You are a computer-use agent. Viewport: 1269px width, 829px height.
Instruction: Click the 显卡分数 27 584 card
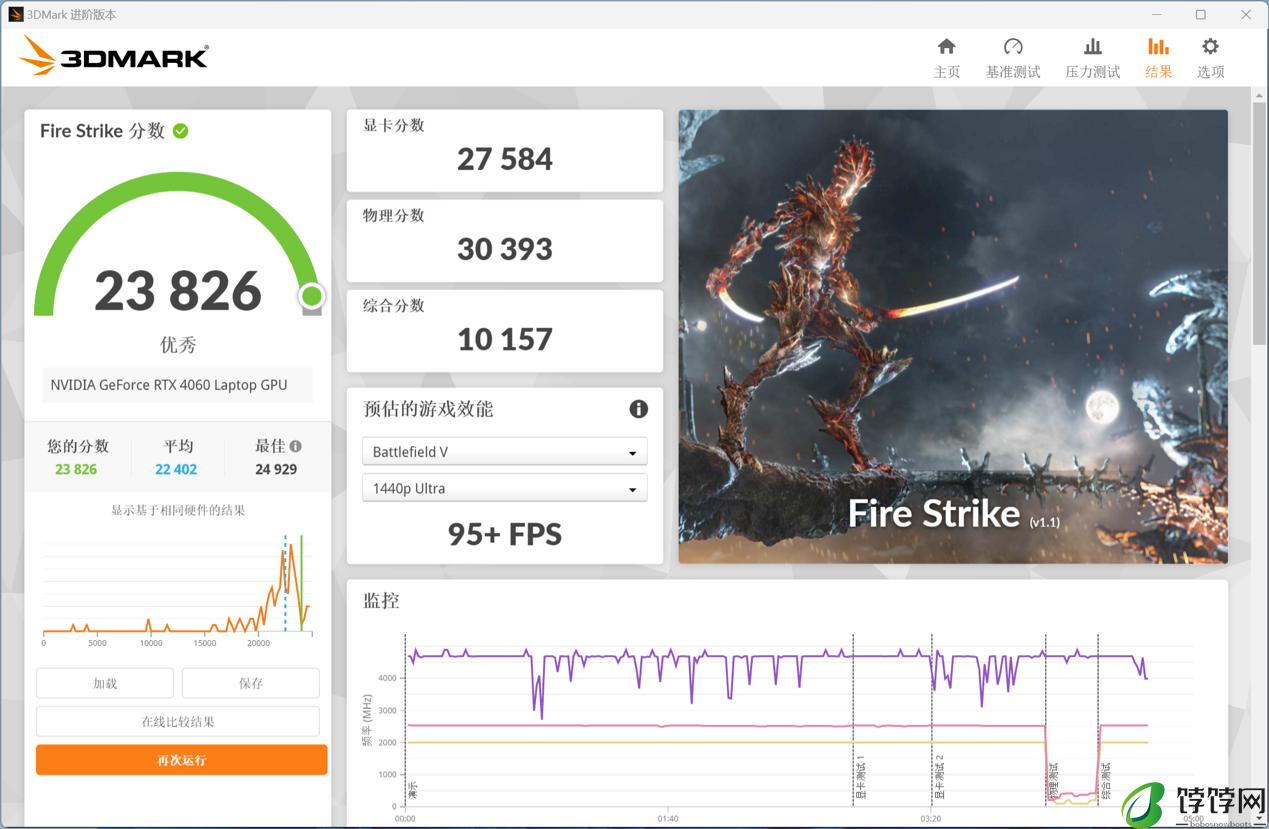click(x=504, y=150)
